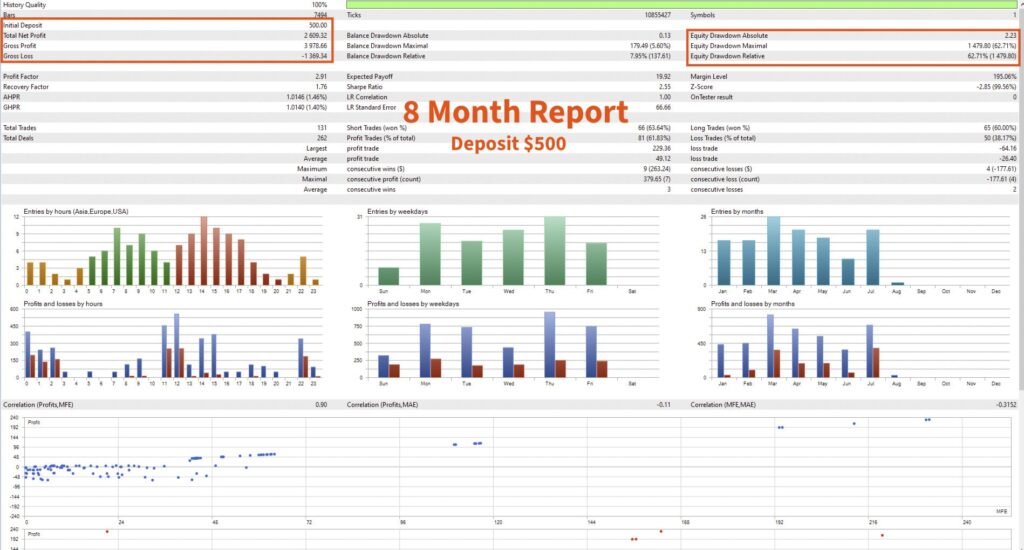1024x550 pixels.
Task: Click 'Entries by hours (Asia,Europe,USA)' chart title
Action: pyautogui.click(x=76, y=212)
